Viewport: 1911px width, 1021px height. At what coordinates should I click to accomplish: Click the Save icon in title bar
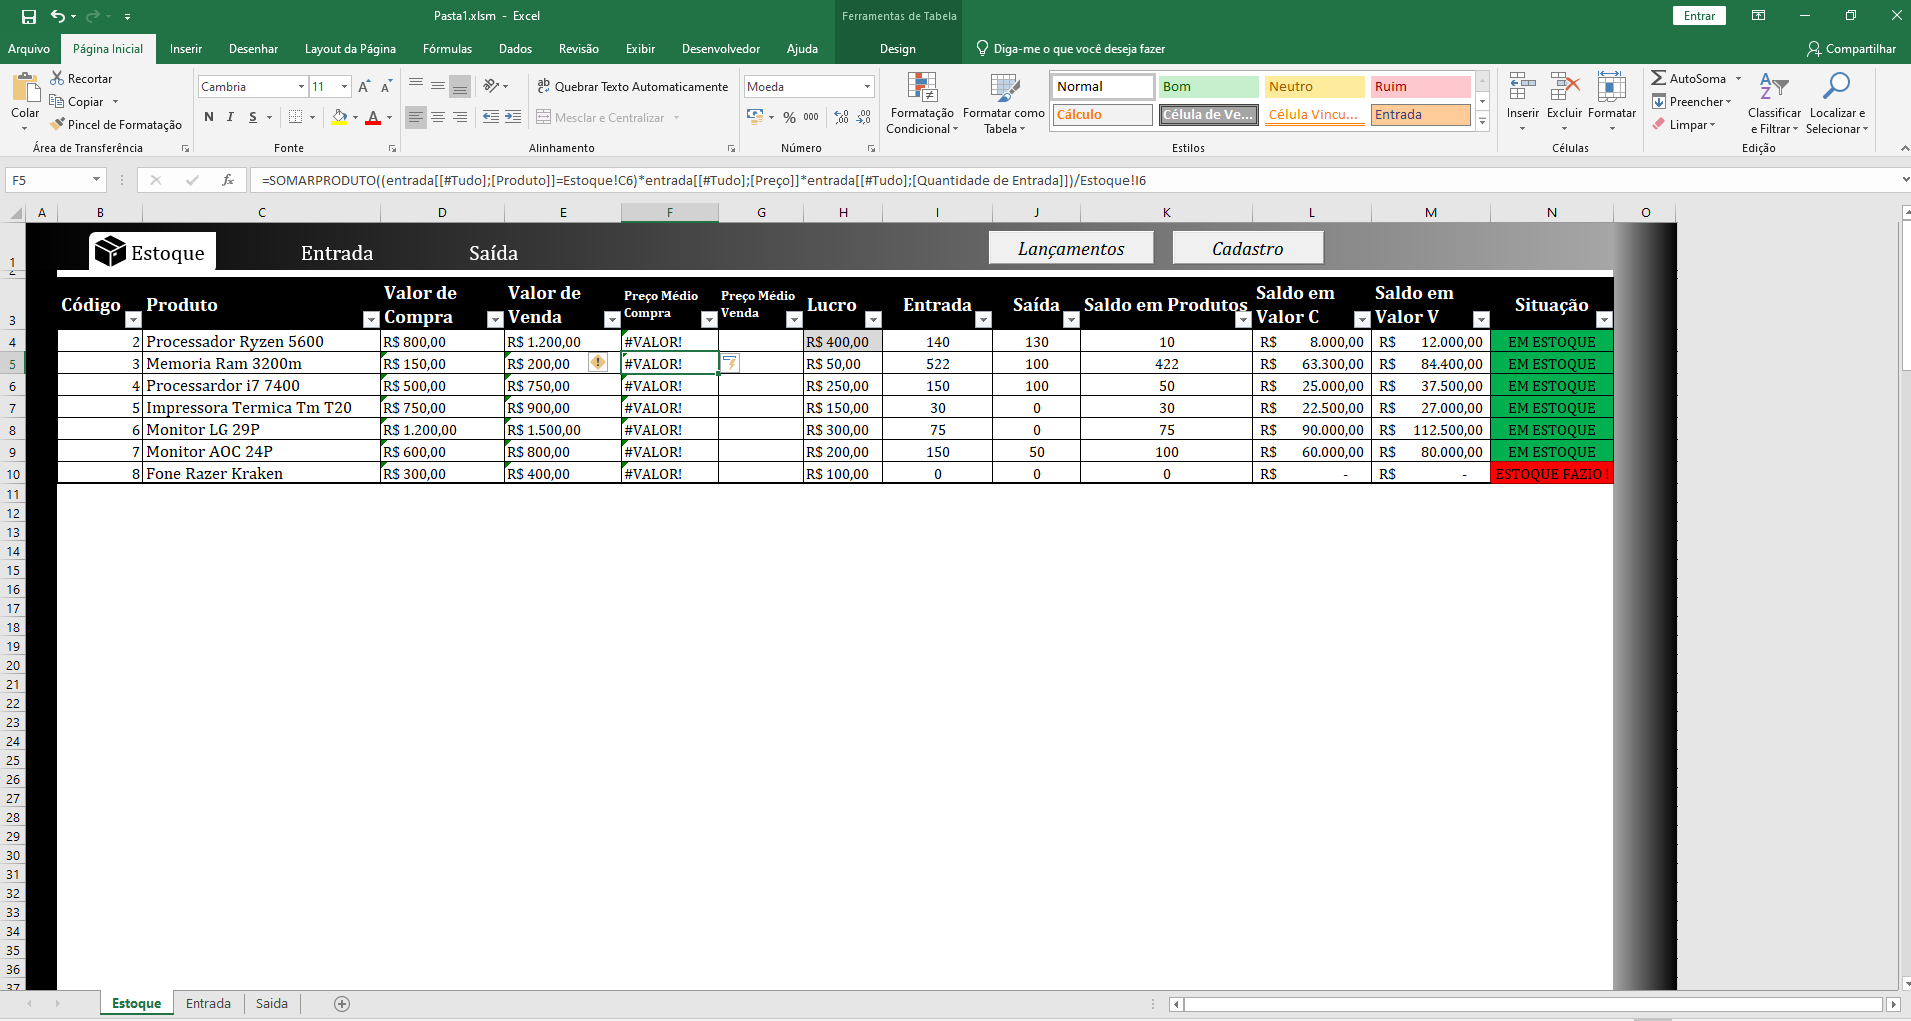tap(29, 16)
